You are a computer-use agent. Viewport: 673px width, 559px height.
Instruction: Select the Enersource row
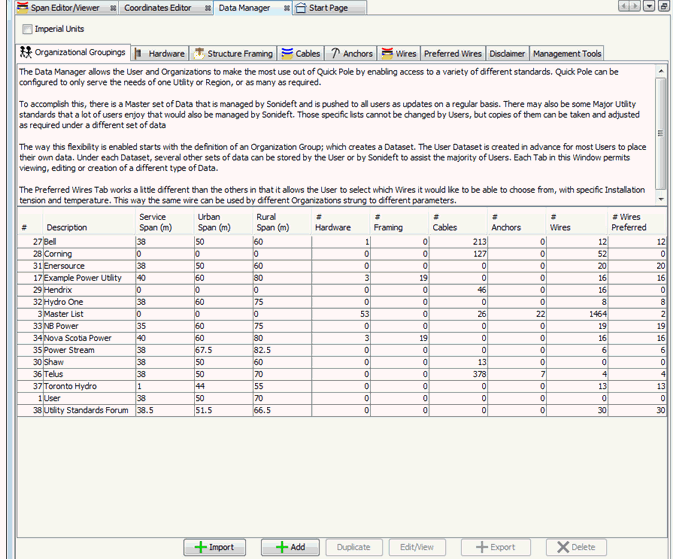point(342,266)
